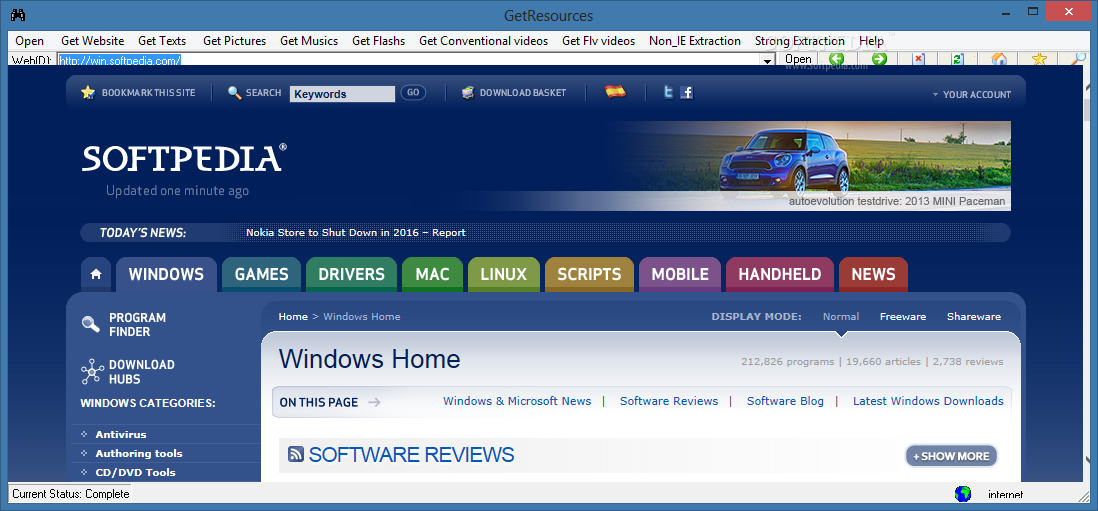Click the GO search button
Image resolution: width=1098 pixels, height=511 pixels.
tap(413, 92)
